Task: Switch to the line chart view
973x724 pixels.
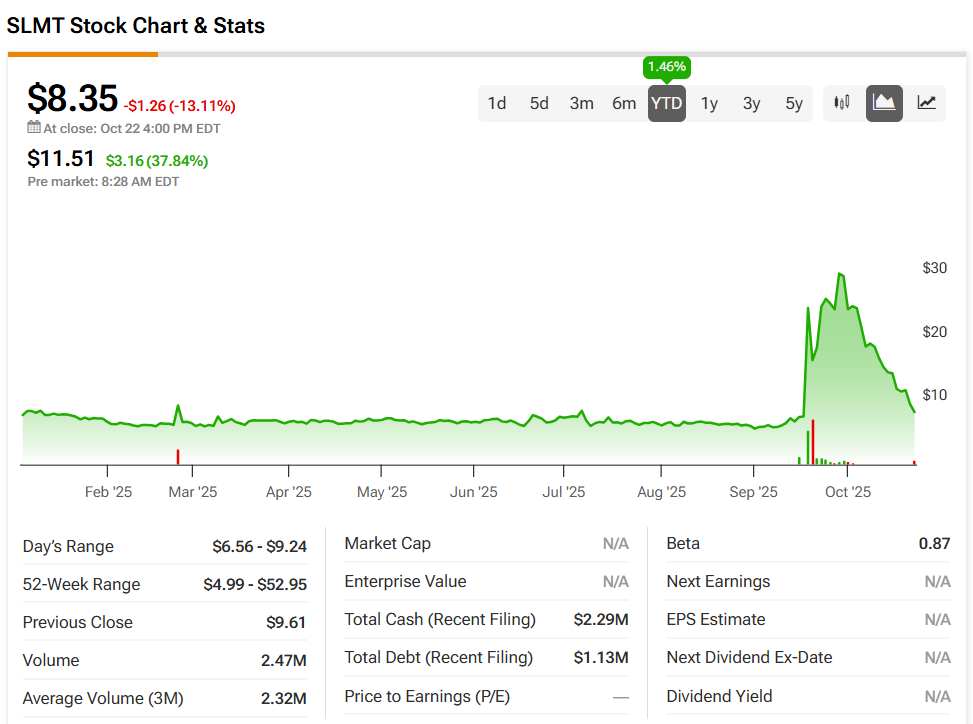Action: point(927,103)
